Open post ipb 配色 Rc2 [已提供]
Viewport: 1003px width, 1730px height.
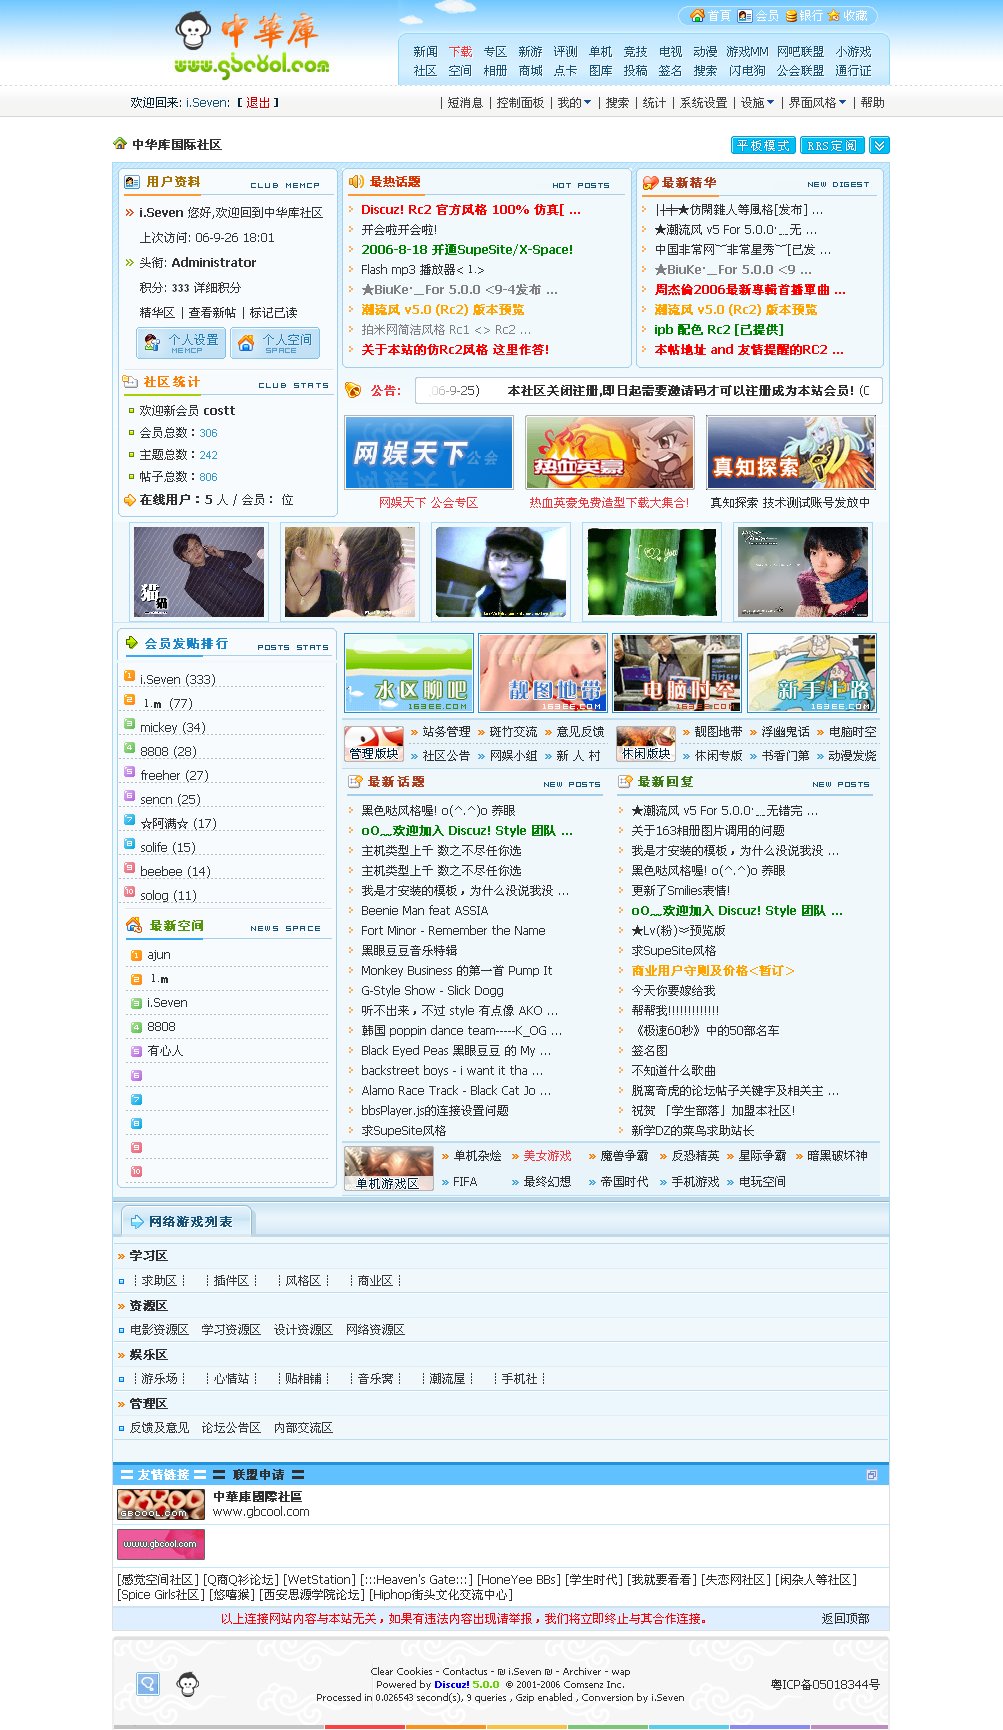[x=719, y=329]
